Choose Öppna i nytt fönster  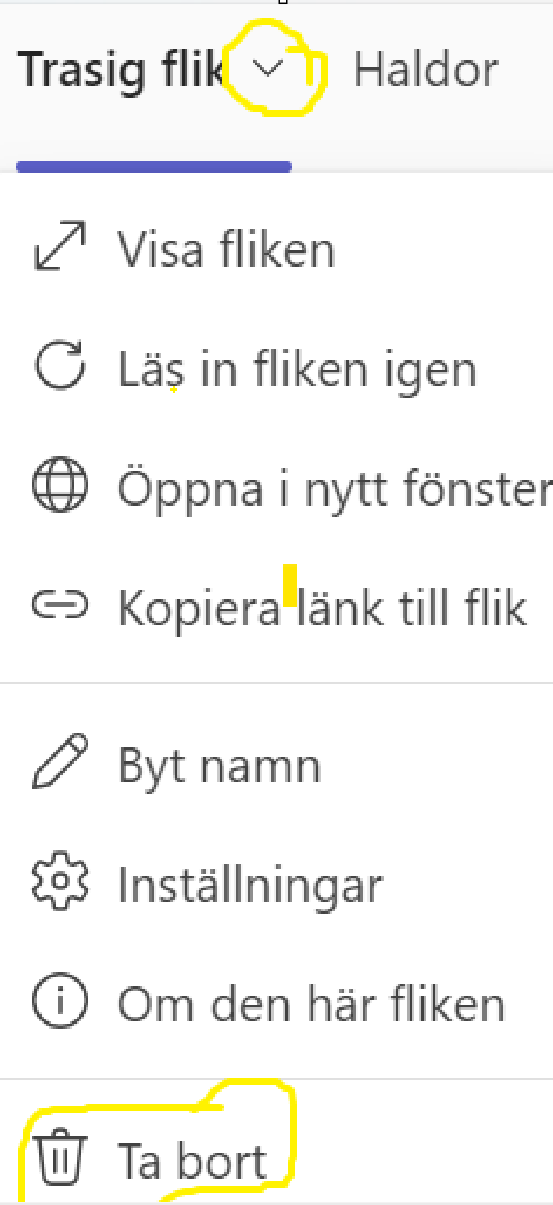pyautogui.click(x=276, y=488)
